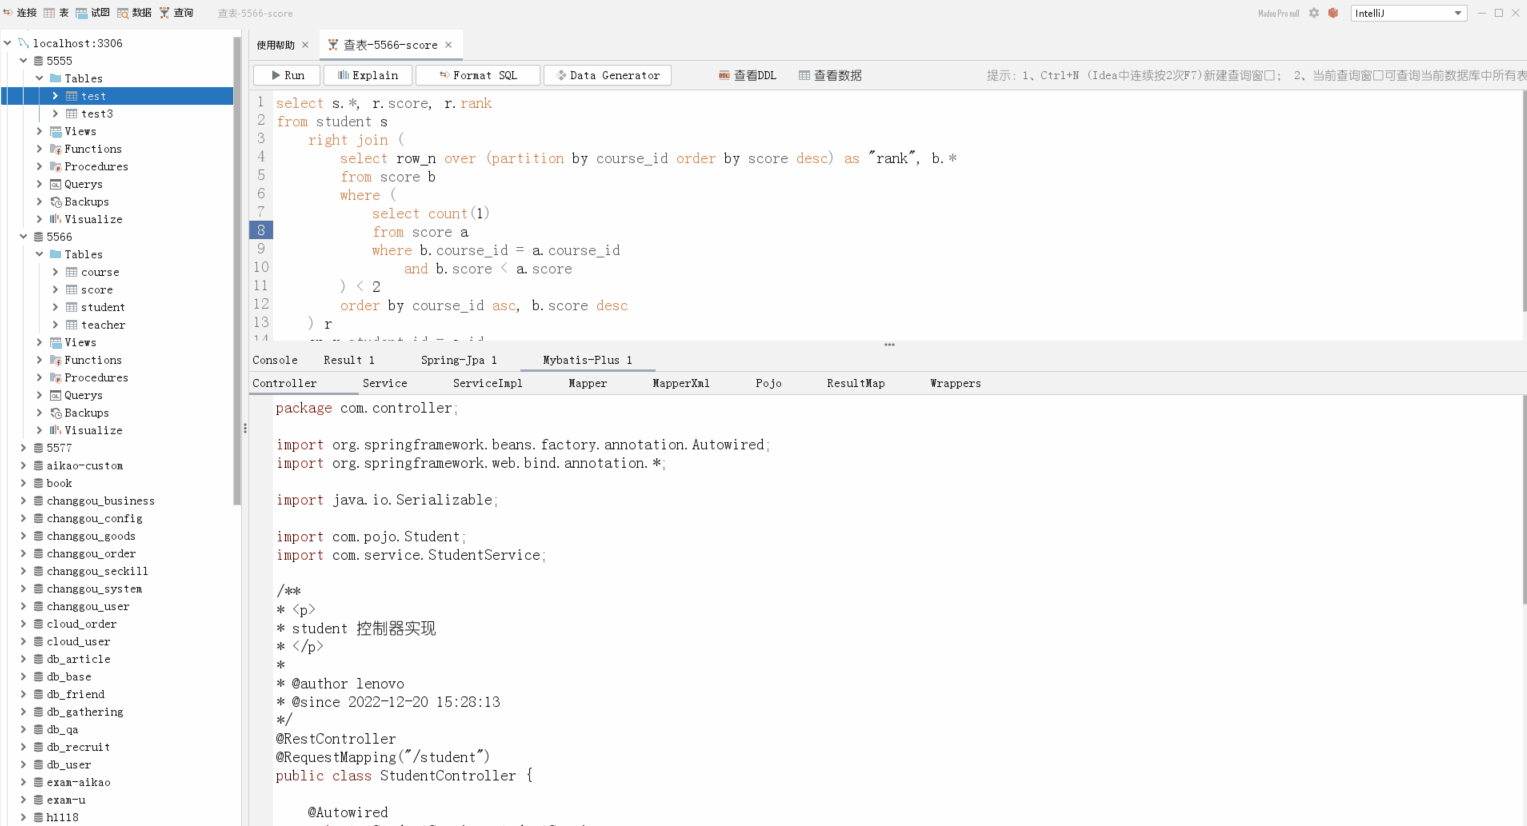1527x826 pixels.
Task: Open the settings gear icon in title bar
Action: (x=1314, y=13)
